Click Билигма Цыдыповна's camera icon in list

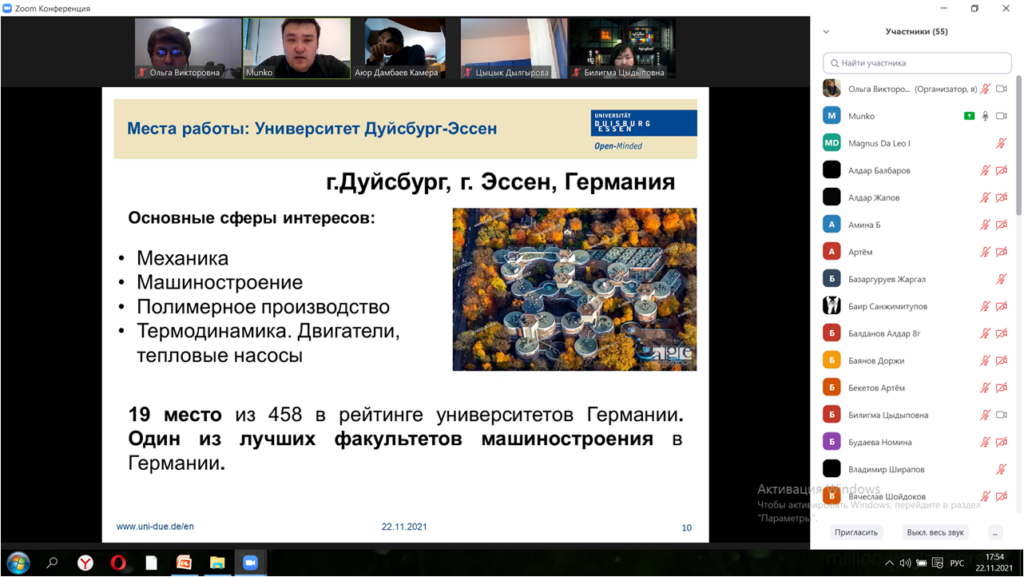1001,414
